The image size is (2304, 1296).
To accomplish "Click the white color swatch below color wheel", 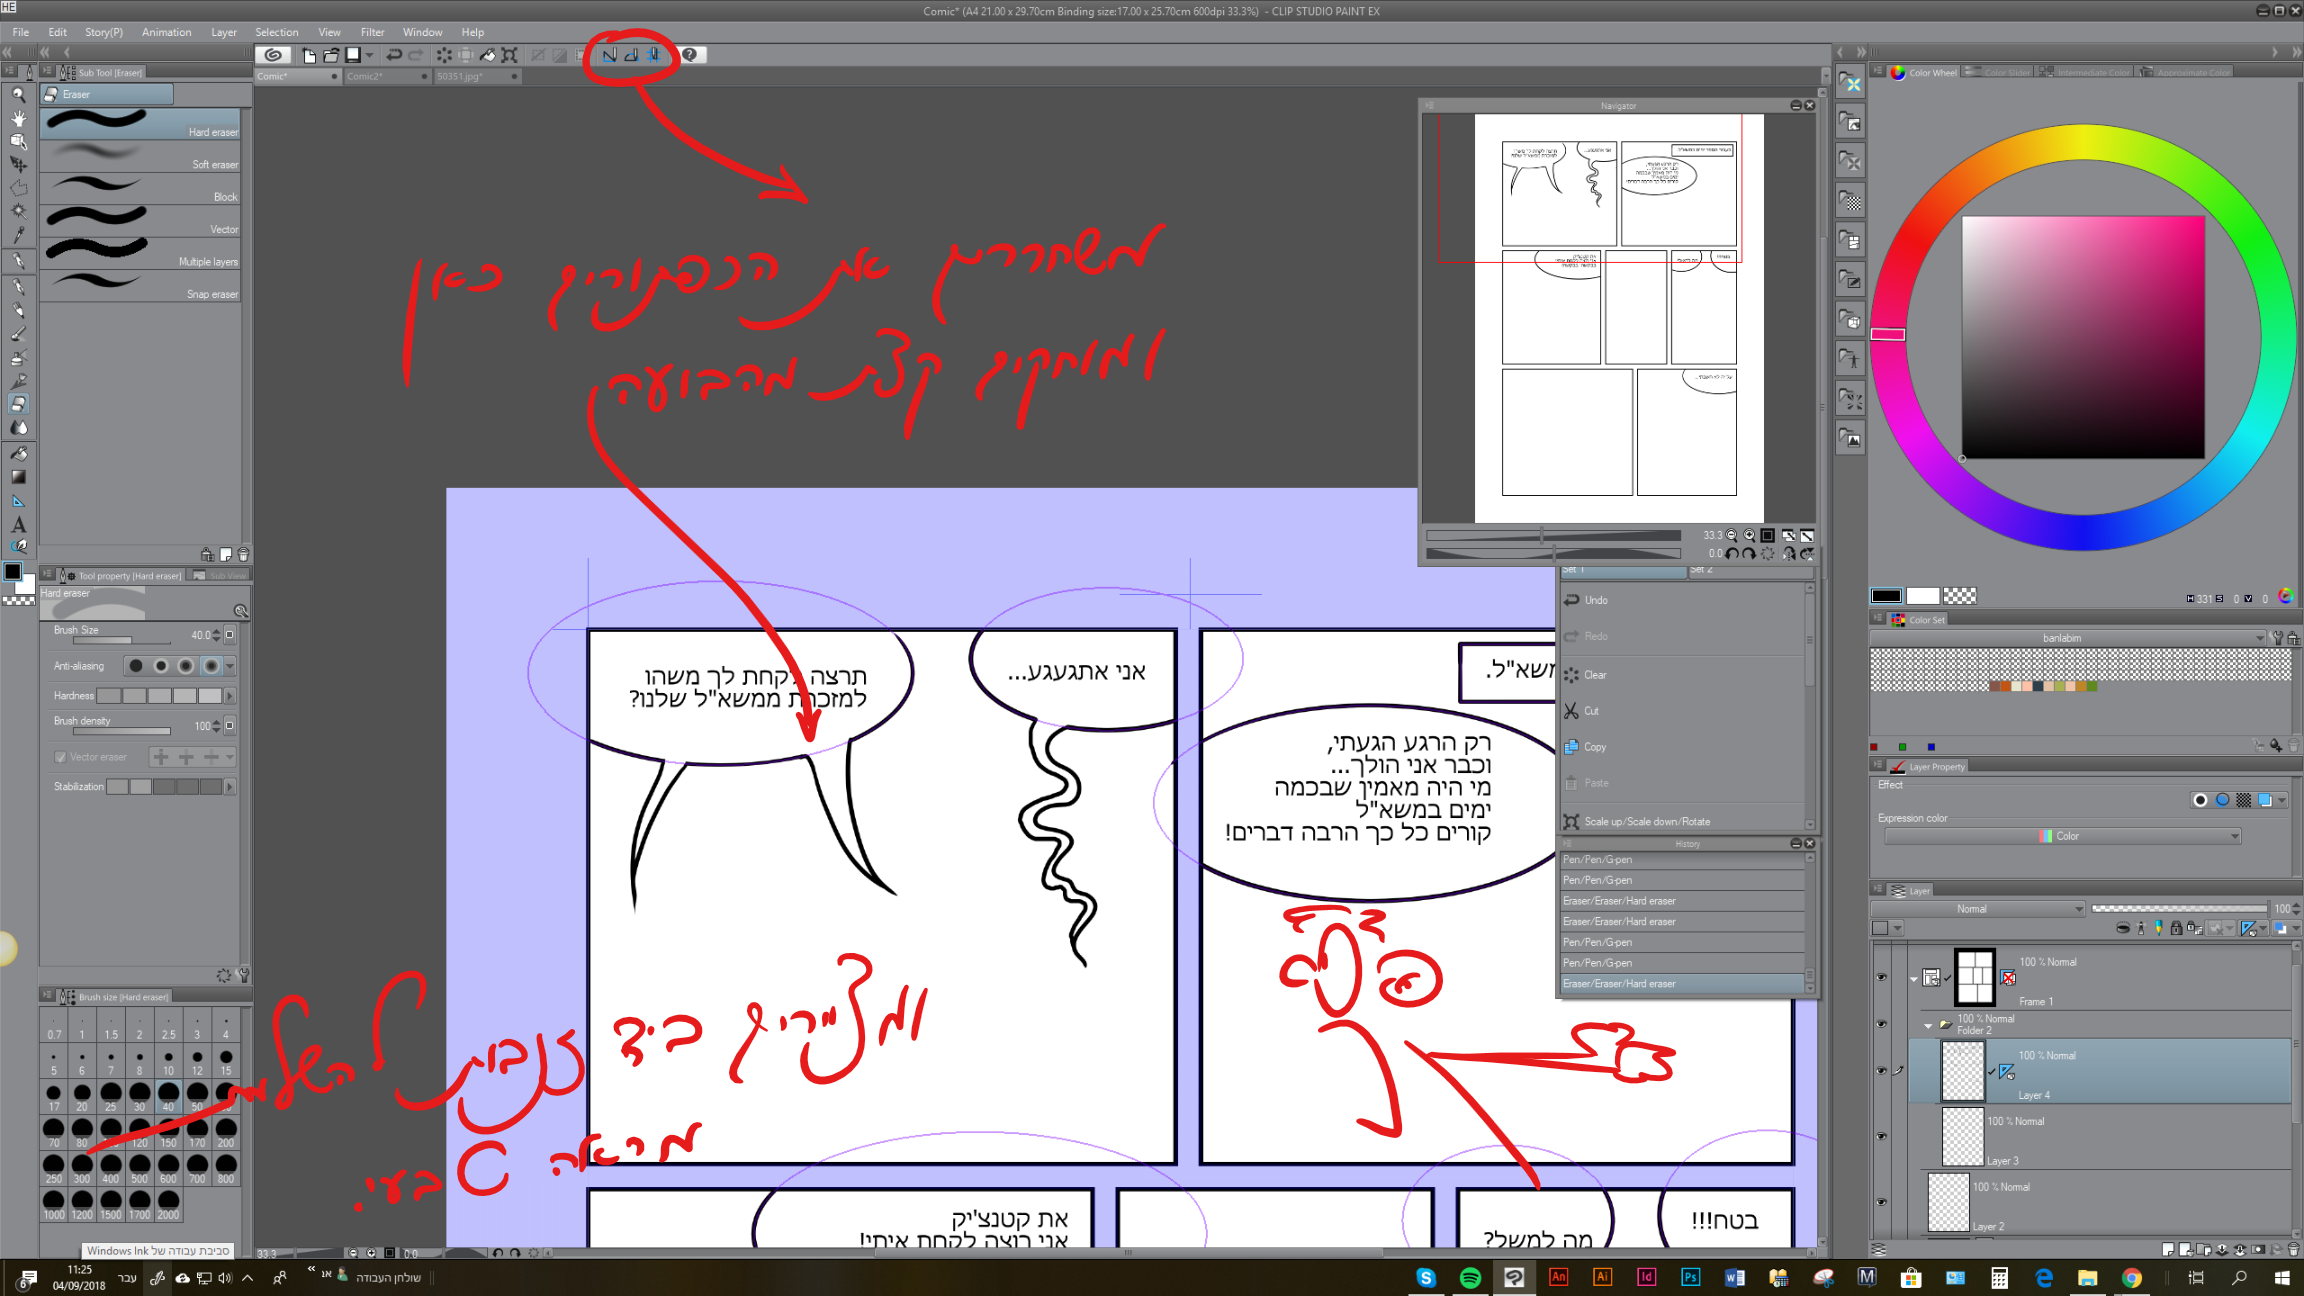I will pos(1922,596).
